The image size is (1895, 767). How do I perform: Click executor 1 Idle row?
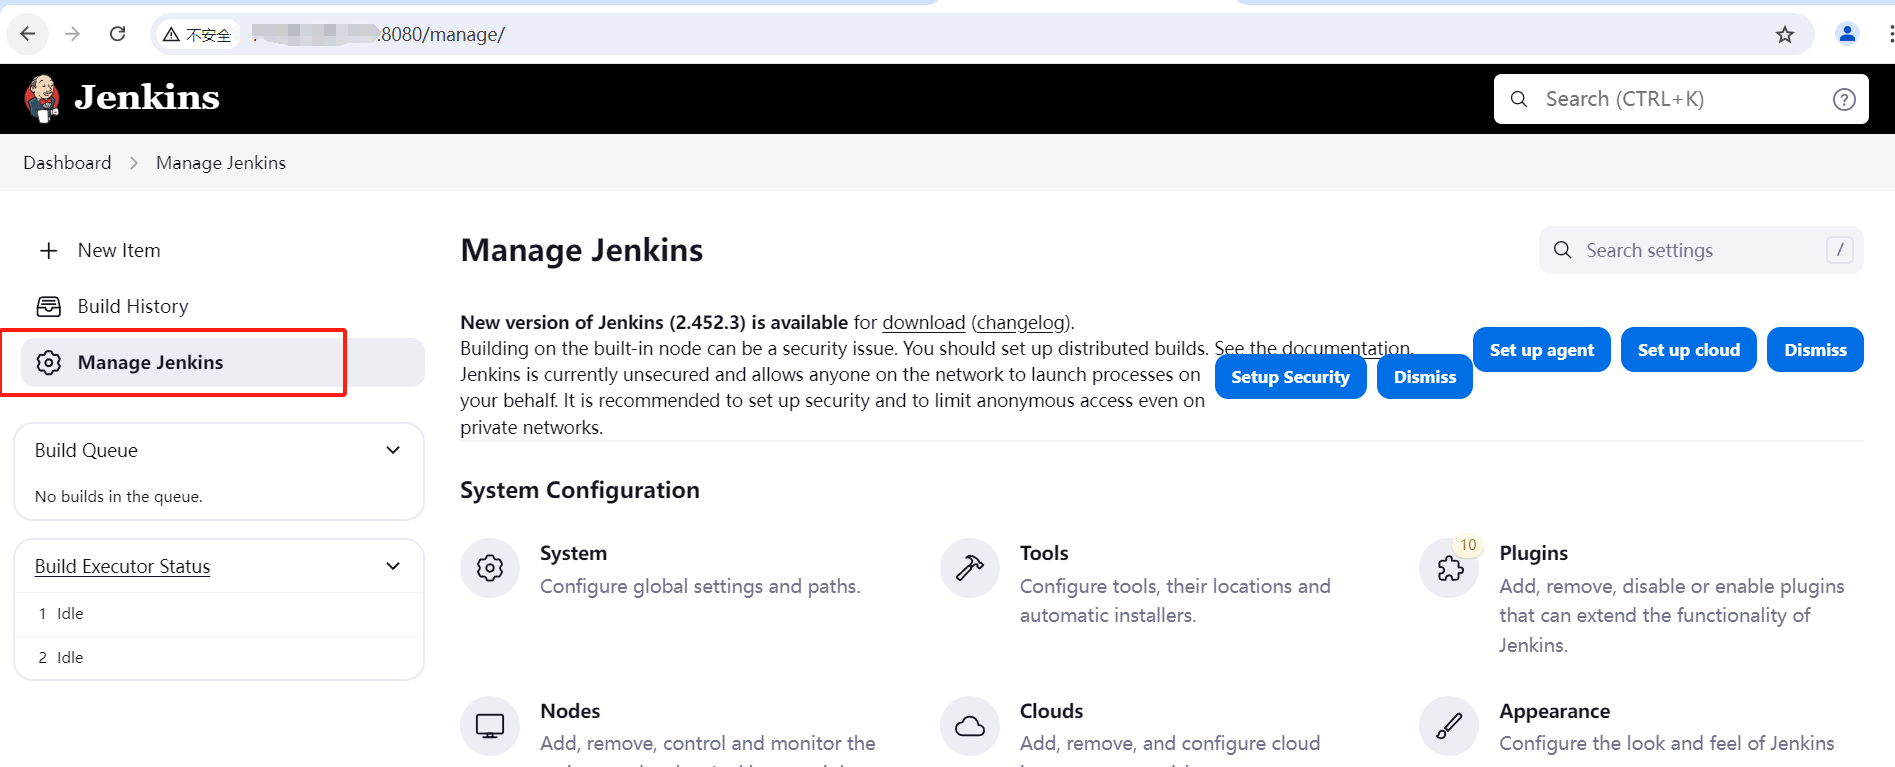coord(219,614)
